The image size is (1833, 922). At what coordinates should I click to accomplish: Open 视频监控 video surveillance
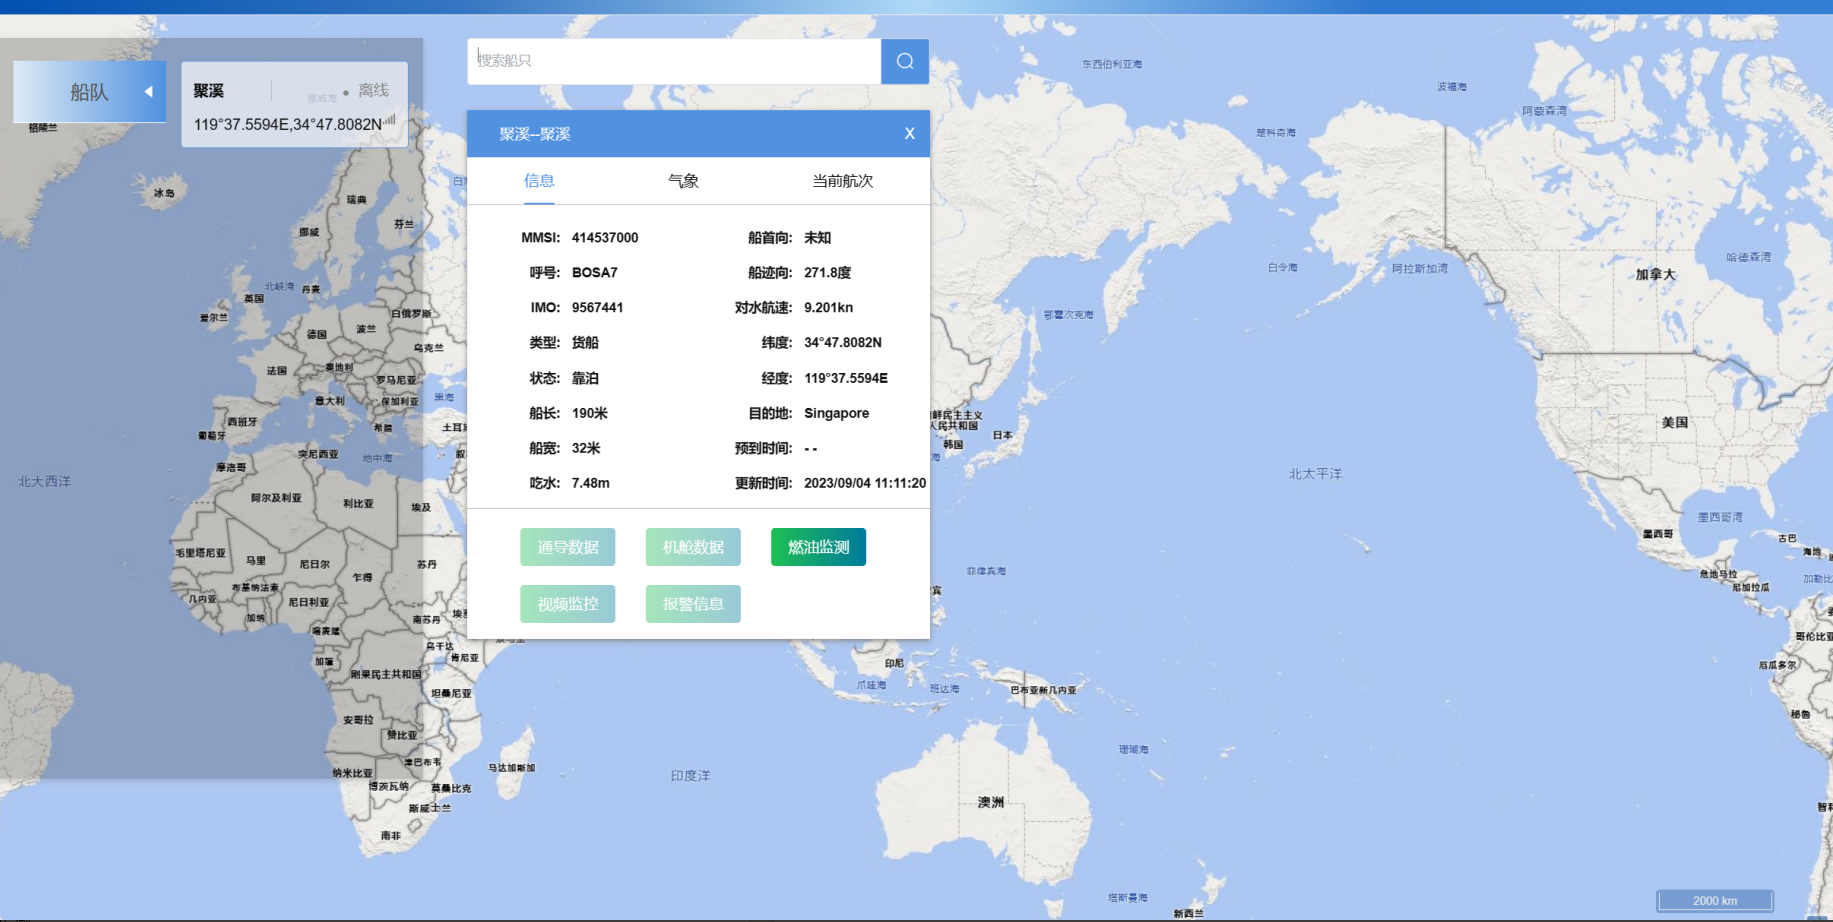[x=567, y=604]
